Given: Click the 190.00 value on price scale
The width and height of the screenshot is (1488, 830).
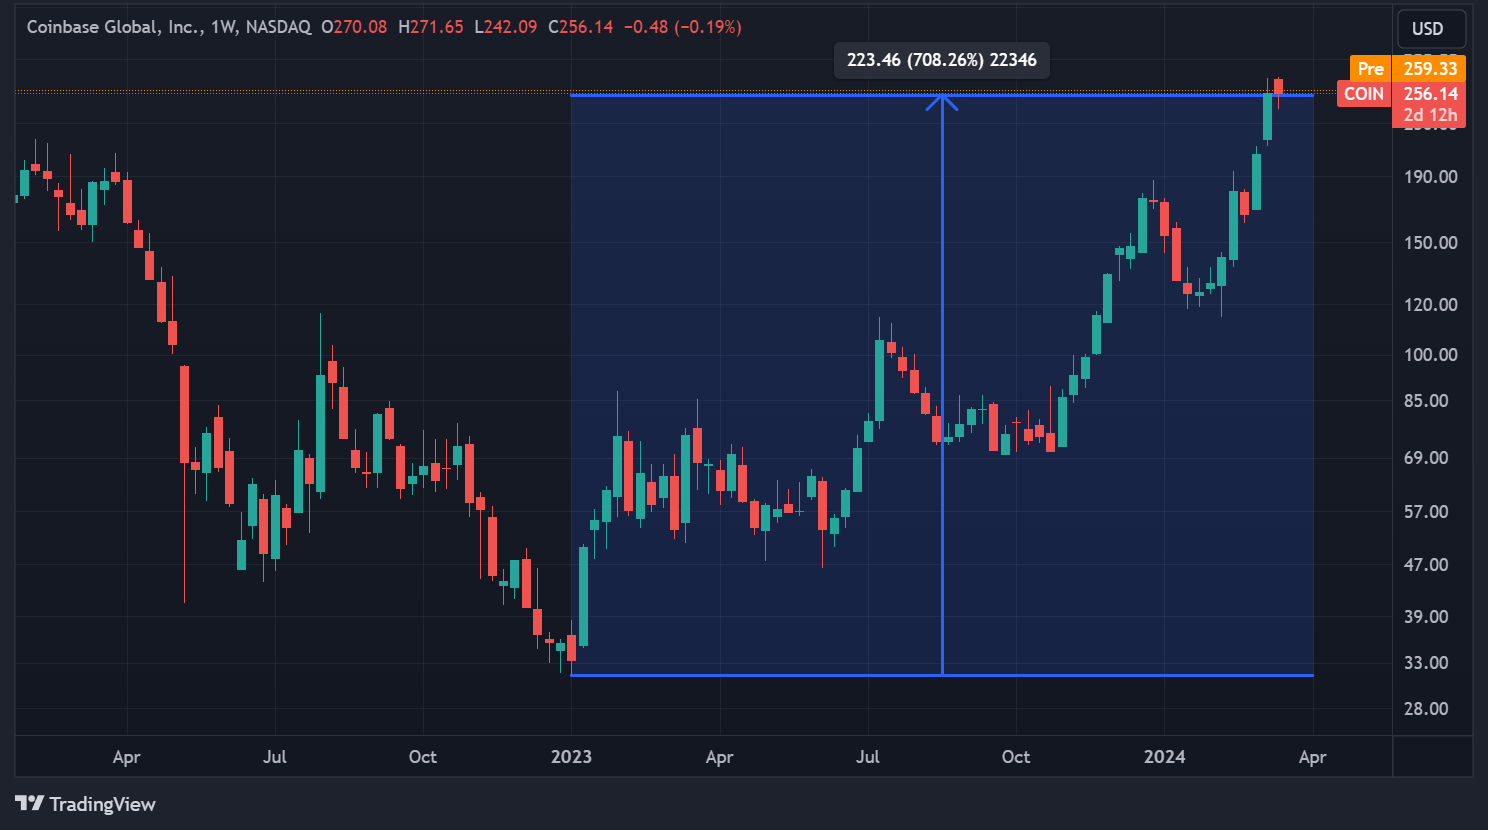Looking at the screenshot, I should pos(1429,176).
